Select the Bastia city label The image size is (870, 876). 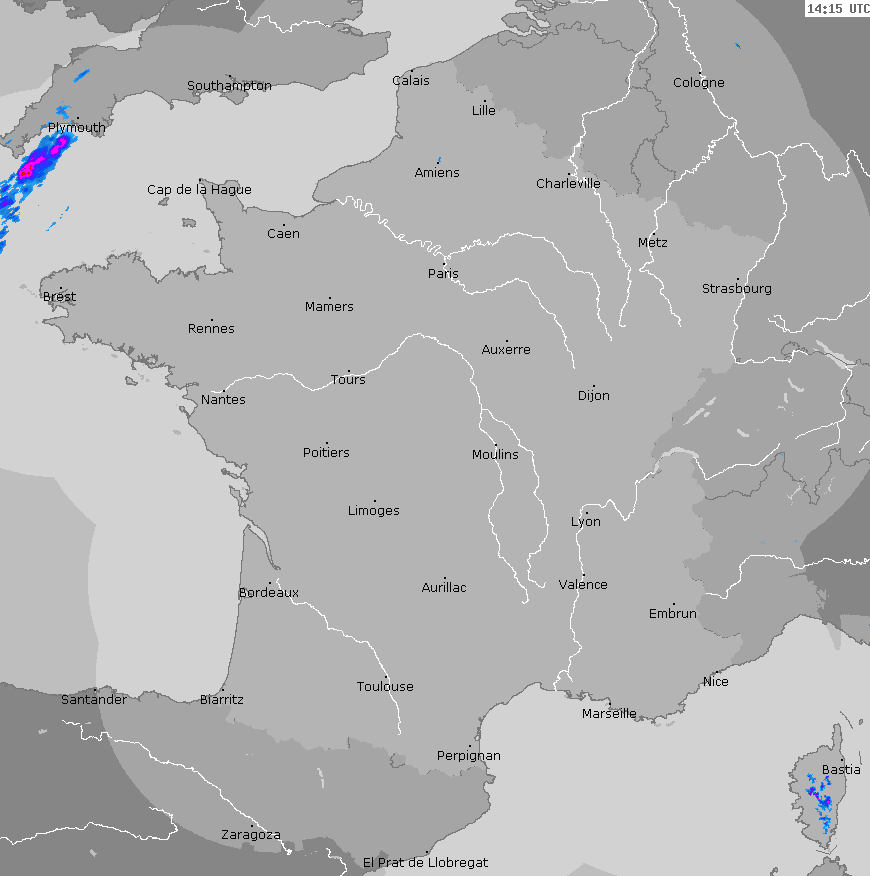pyautogui.click(x=840, y=770)
